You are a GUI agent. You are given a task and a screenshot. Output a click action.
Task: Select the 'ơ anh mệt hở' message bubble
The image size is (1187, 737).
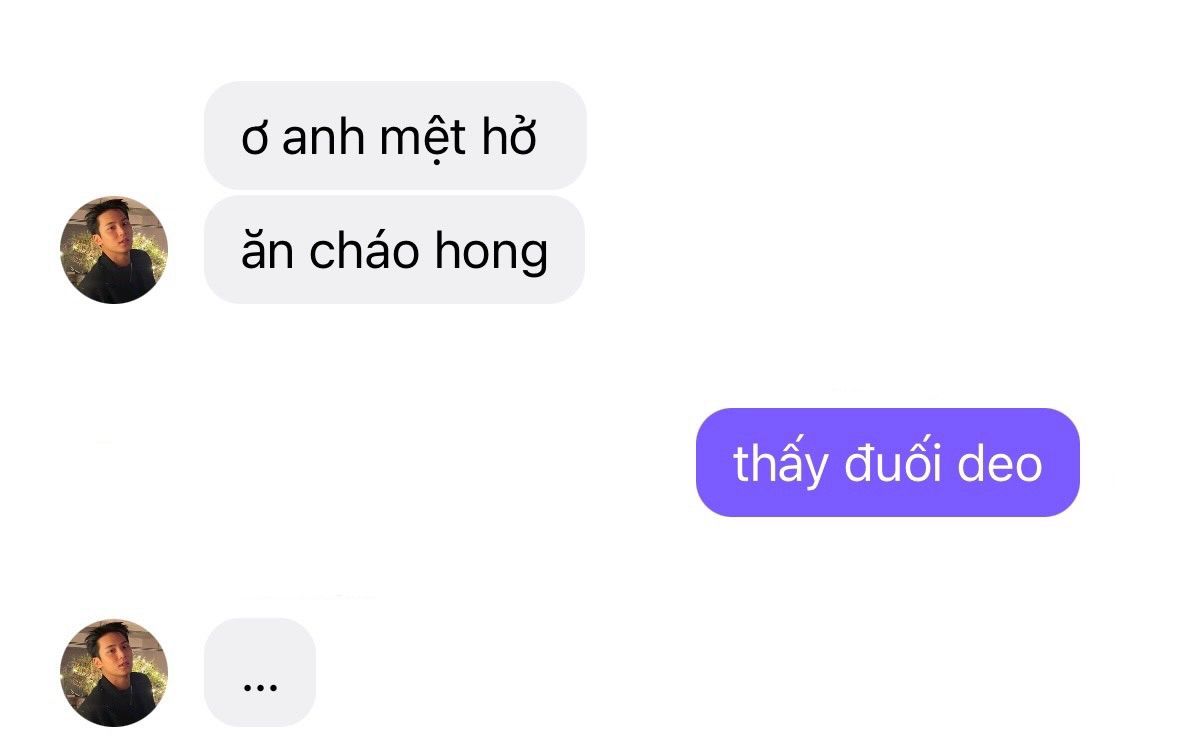point(395,135)
